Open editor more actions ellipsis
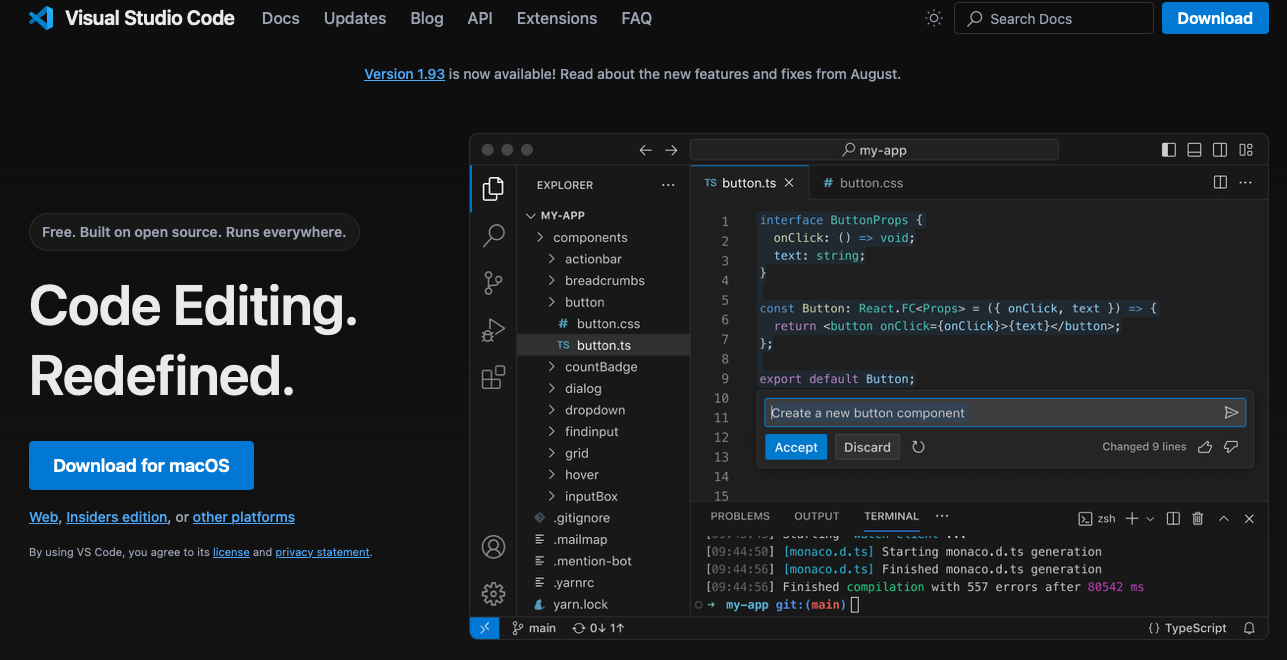This screenshot has width=1287, height=660. click(x=1246, y=183)
